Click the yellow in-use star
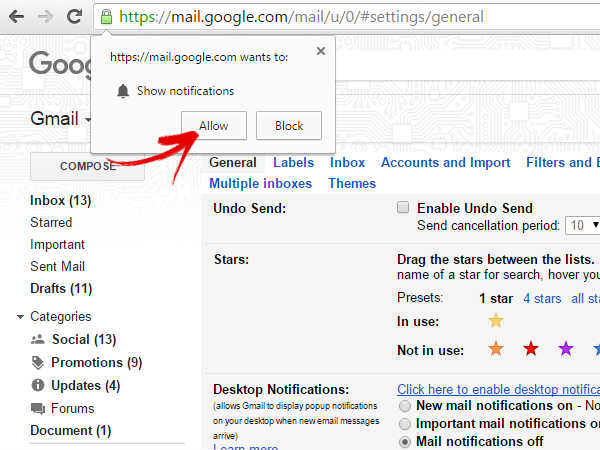Image resolution: width=600 pixels, height=450 pixels. (x=495, y=321)
